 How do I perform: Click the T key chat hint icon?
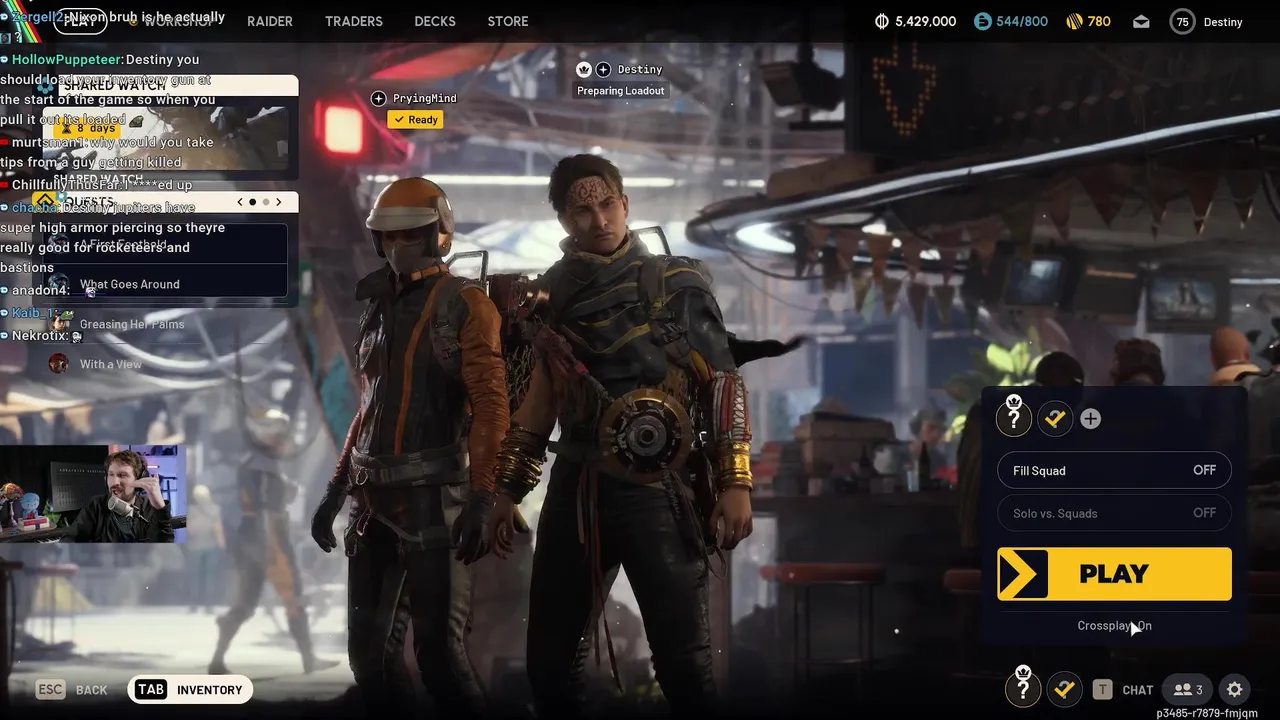click(x=1102, y=689)
